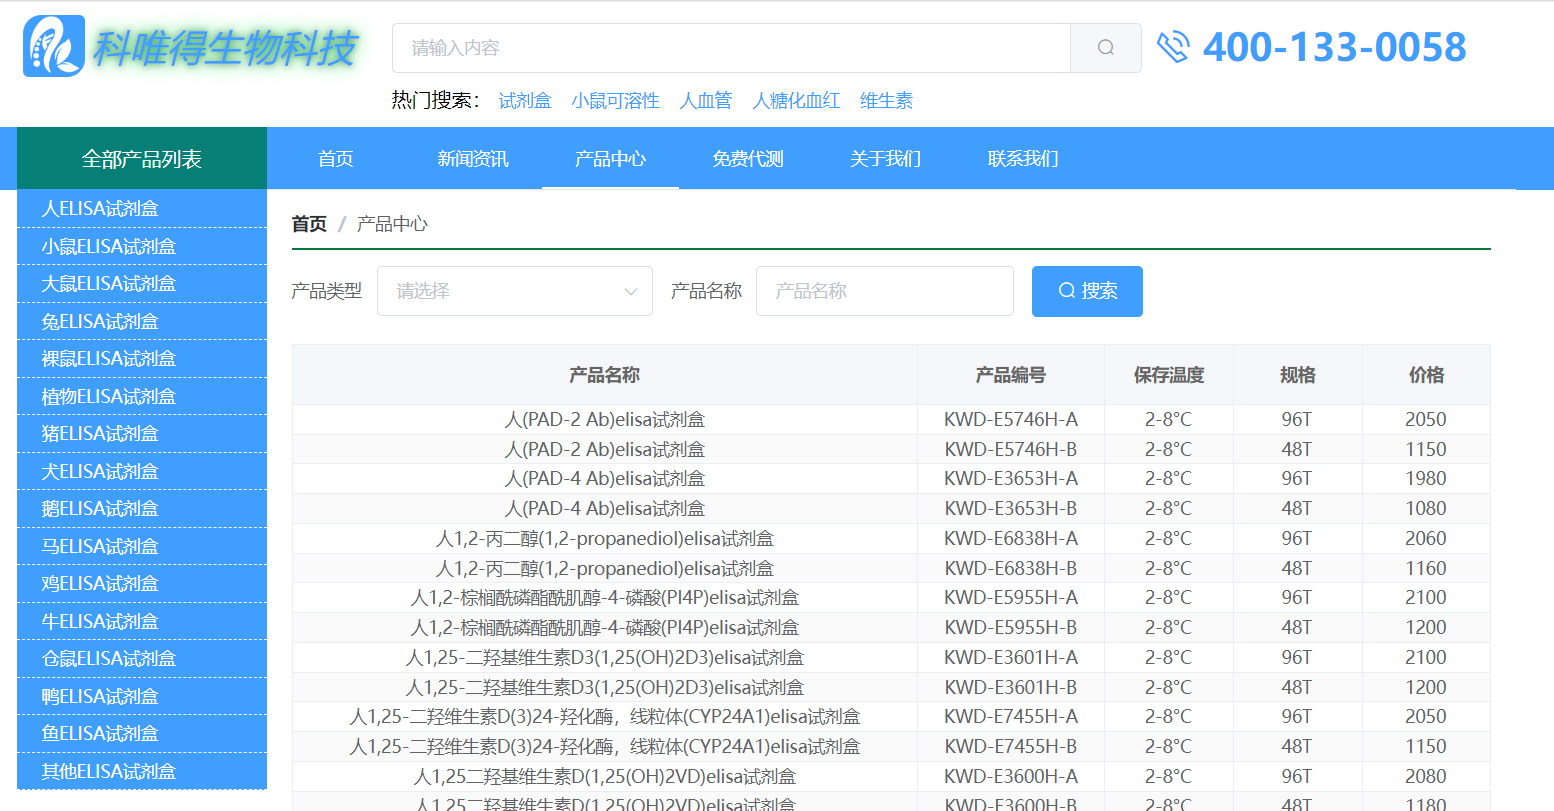Open the 产品类型 dropdown
Image resolution: width=1554 pixels, height=811 pixels.
tap(515, 291)
